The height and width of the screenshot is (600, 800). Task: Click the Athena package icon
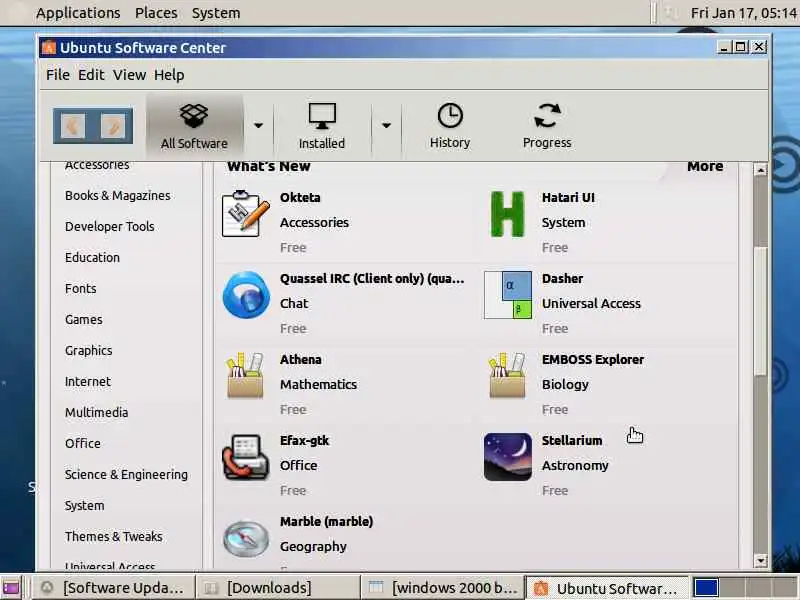click(x=245, y=376)
